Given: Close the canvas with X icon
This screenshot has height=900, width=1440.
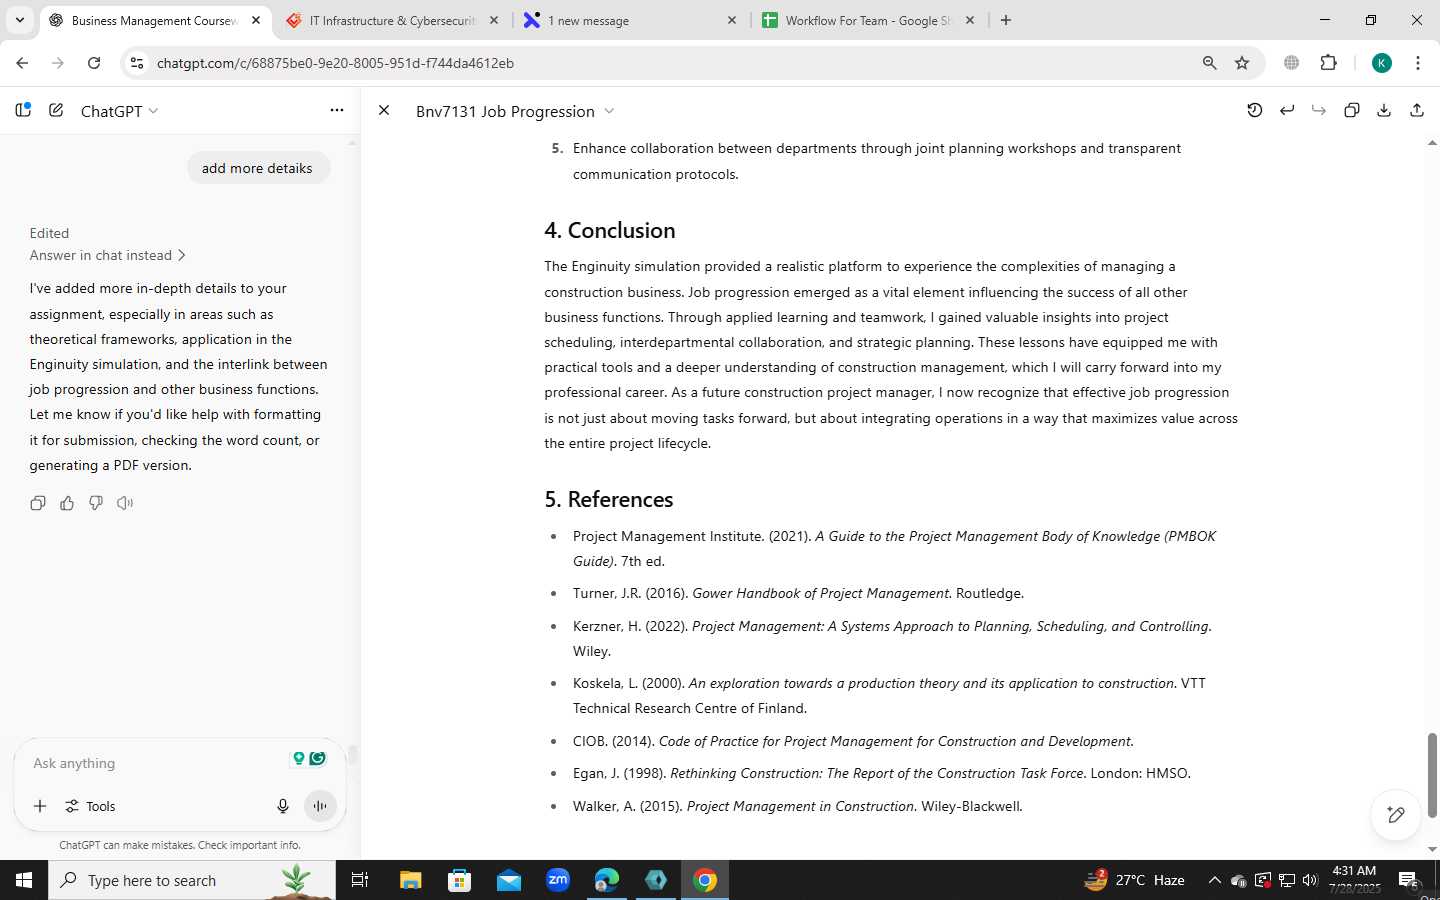Looking at the screenshot, I should [x=384, y=110].
